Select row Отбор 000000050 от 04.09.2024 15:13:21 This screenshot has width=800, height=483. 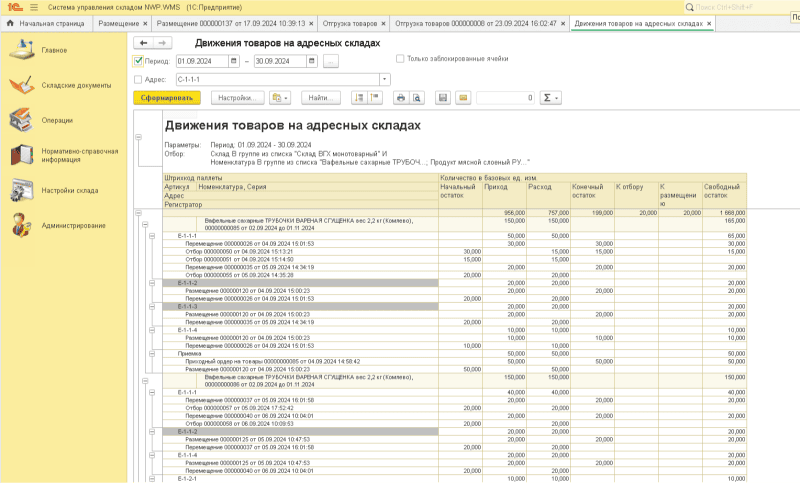pos(301,251)
